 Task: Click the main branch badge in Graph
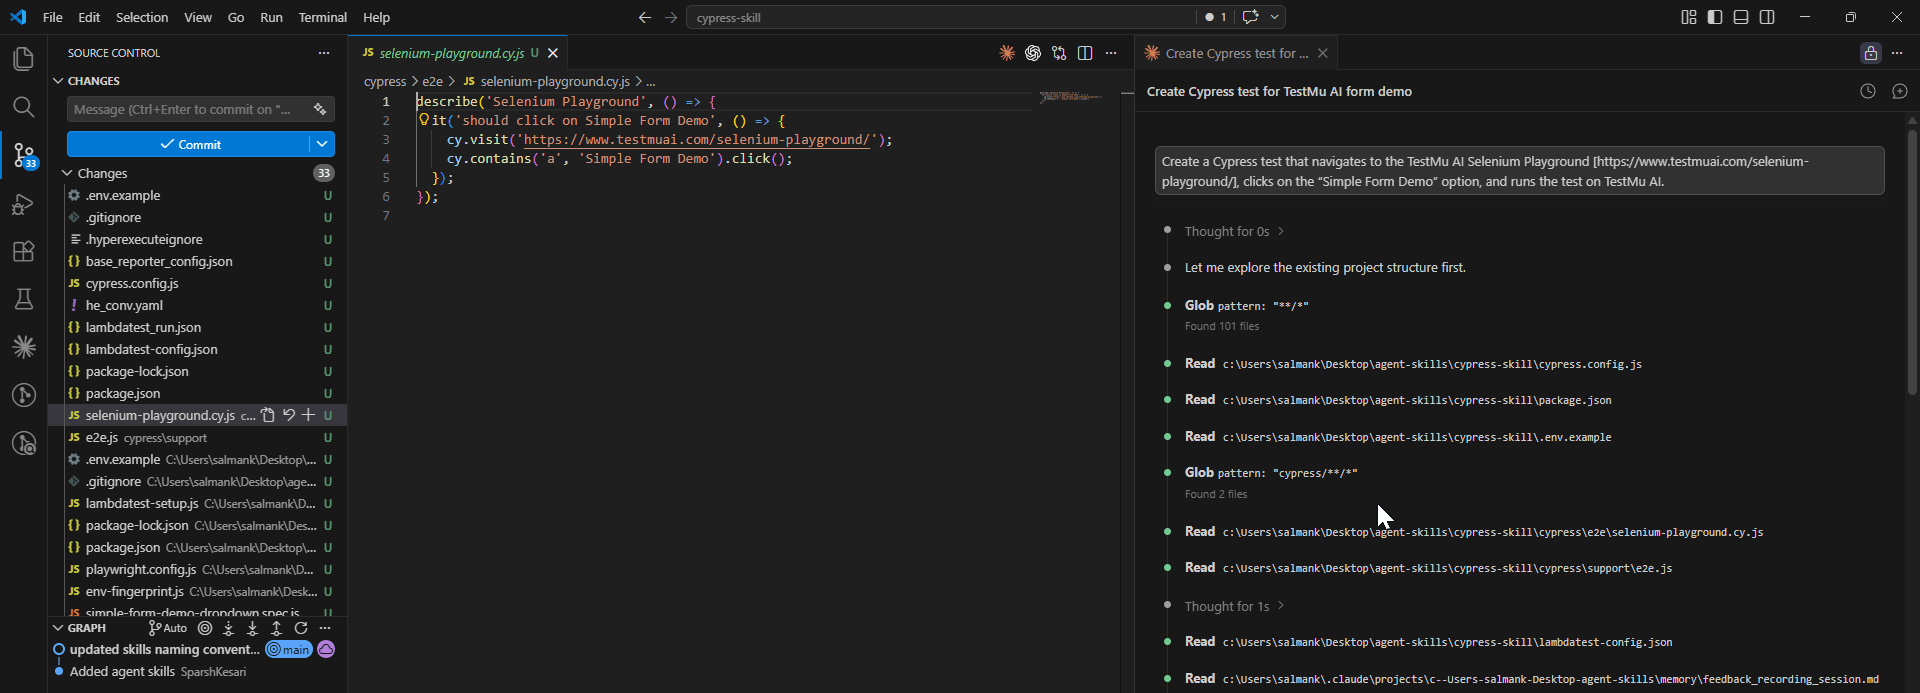pyautogui.click(x=289, y=650)
